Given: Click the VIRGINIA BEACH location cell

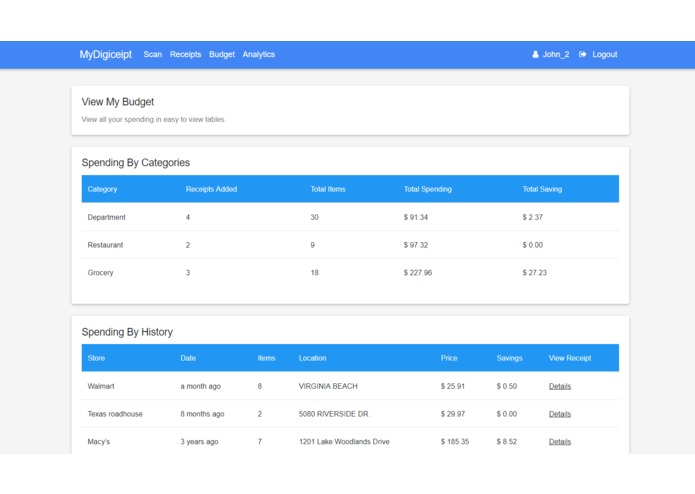Looking at the screenshot, I should tap(328, 386).
